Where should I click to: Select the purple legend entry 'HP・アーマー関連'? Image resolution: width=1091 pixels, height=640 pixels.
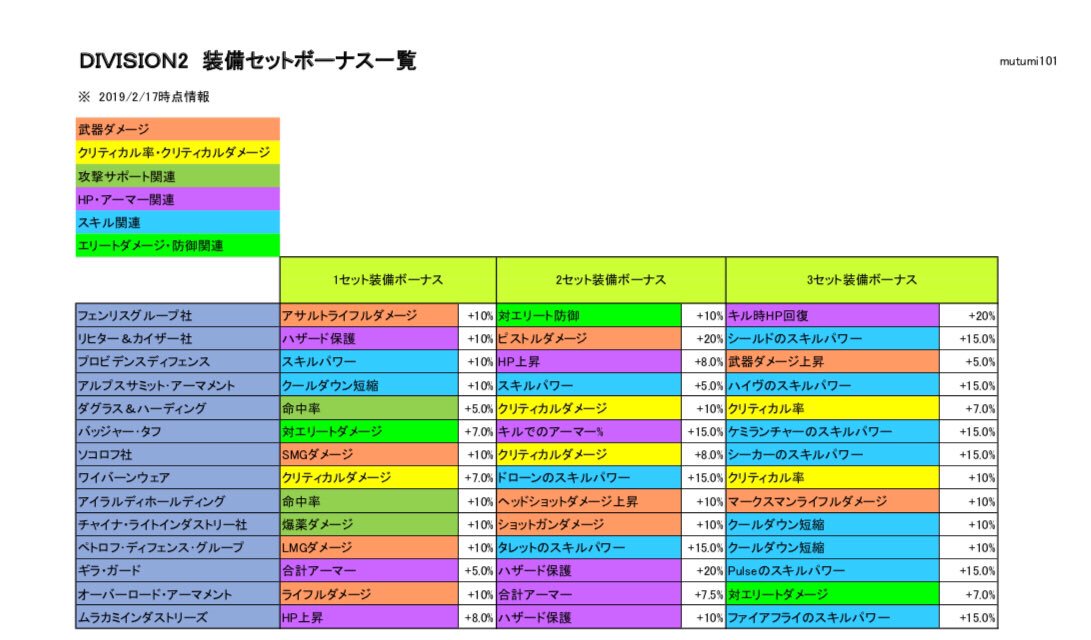pos(178,200)
